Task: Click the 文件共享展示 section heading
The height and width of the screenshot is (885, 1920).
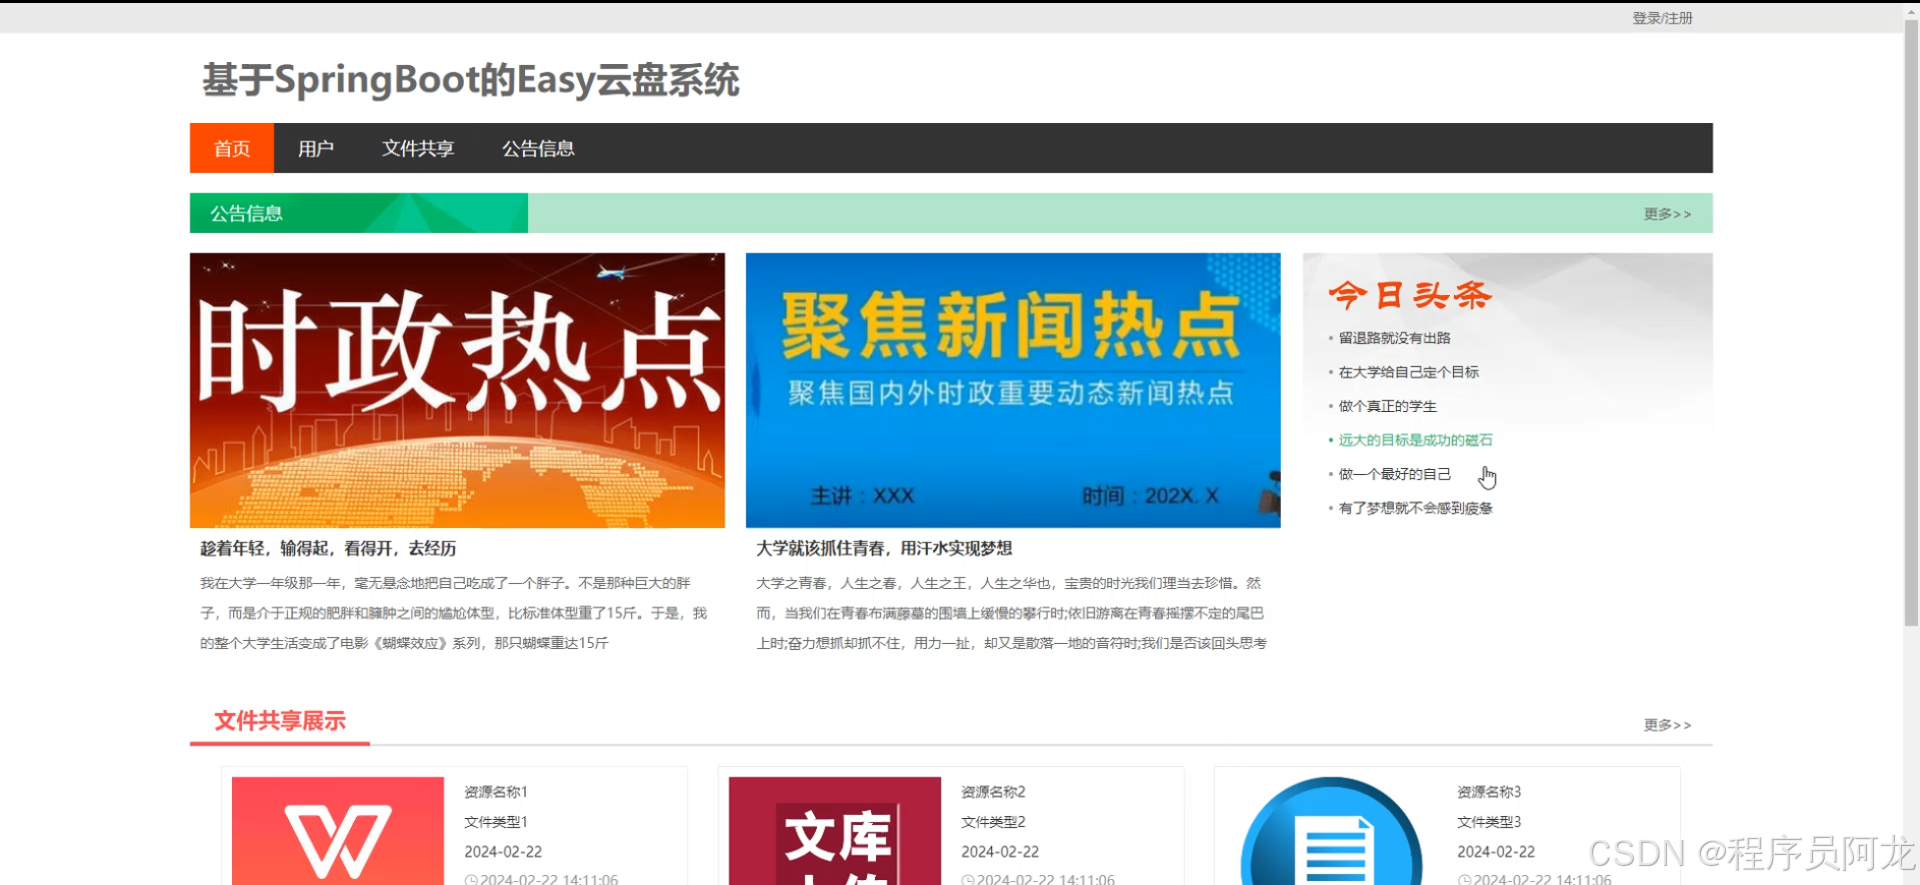Action: pos(280,721)
